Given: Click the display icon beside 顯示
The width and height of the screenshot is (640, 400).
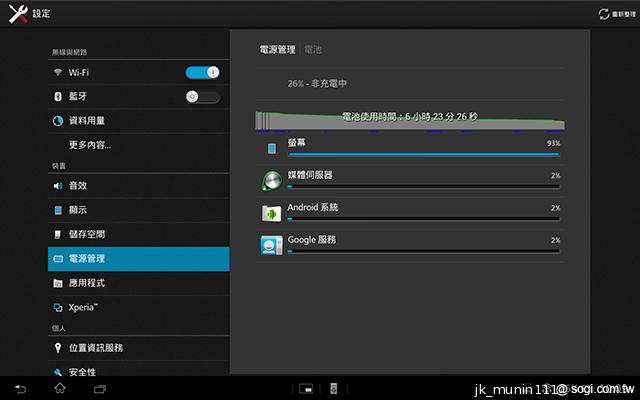Looking at the screenshot, I should coord(58,210).
